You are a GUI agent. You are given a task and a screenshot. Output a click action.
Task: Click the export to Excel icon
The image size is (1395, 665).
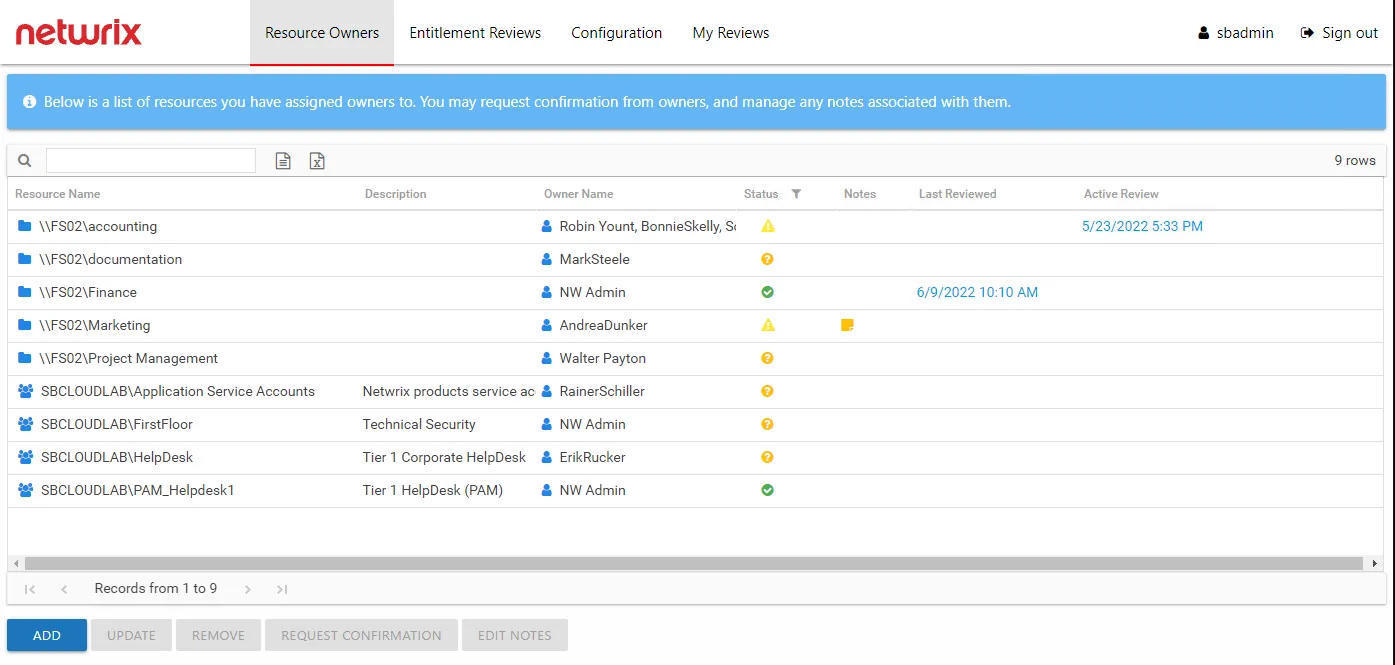[317, 160]
